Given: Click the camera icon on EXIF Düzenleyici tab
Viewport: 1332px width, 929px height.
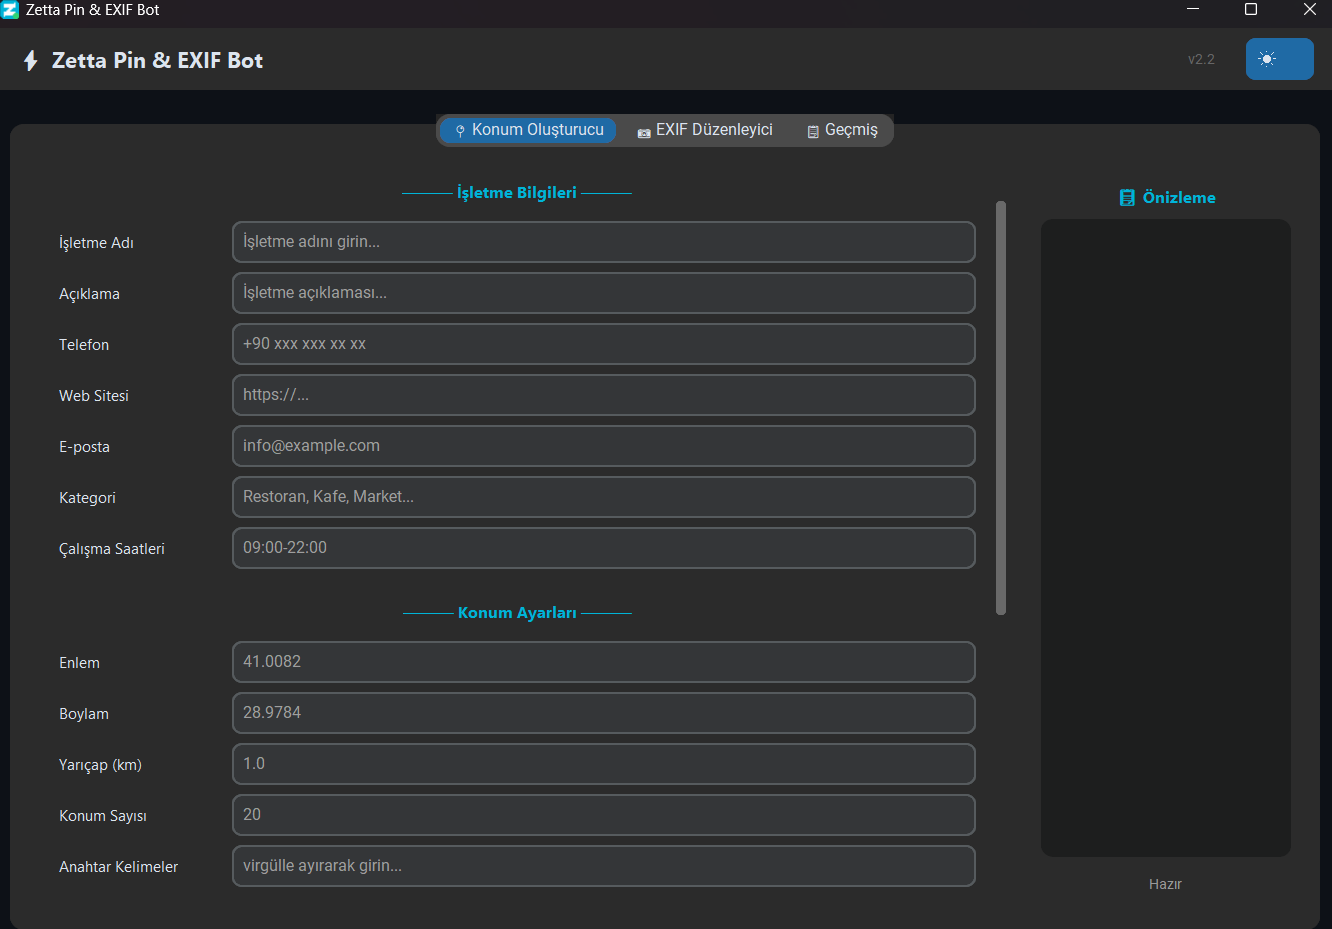Looking at the screenshot, I should coord(644,132).
